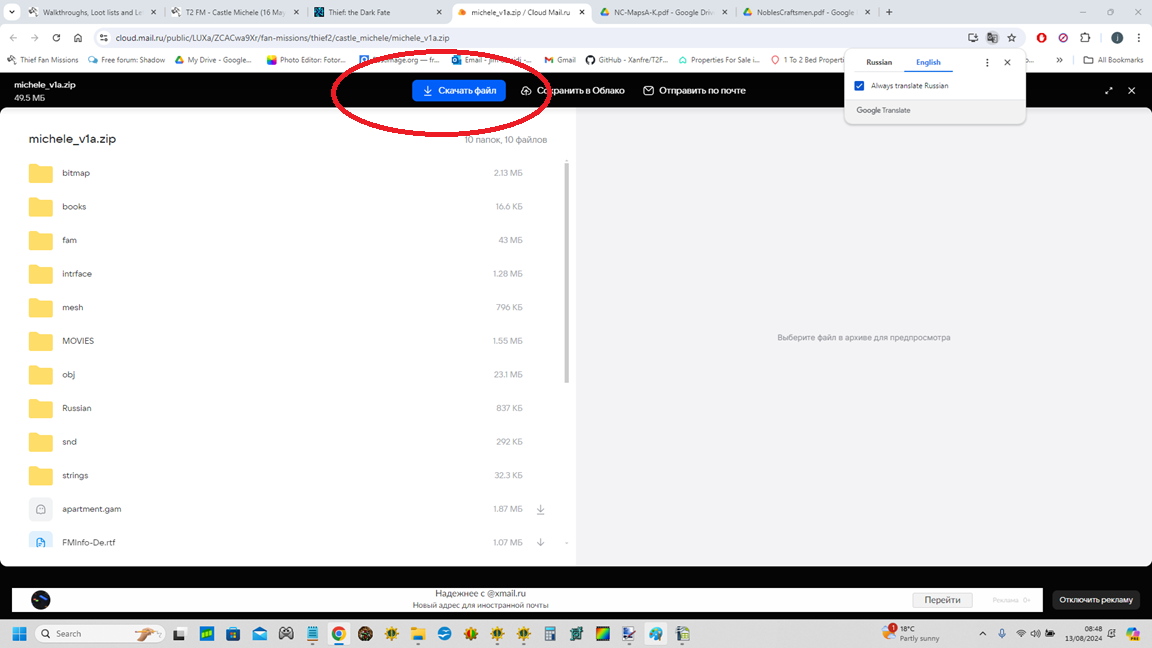Open My Drive - Google bookmark
The height and width of the screenshot is (648, 1152).
(x=213, y=60)
